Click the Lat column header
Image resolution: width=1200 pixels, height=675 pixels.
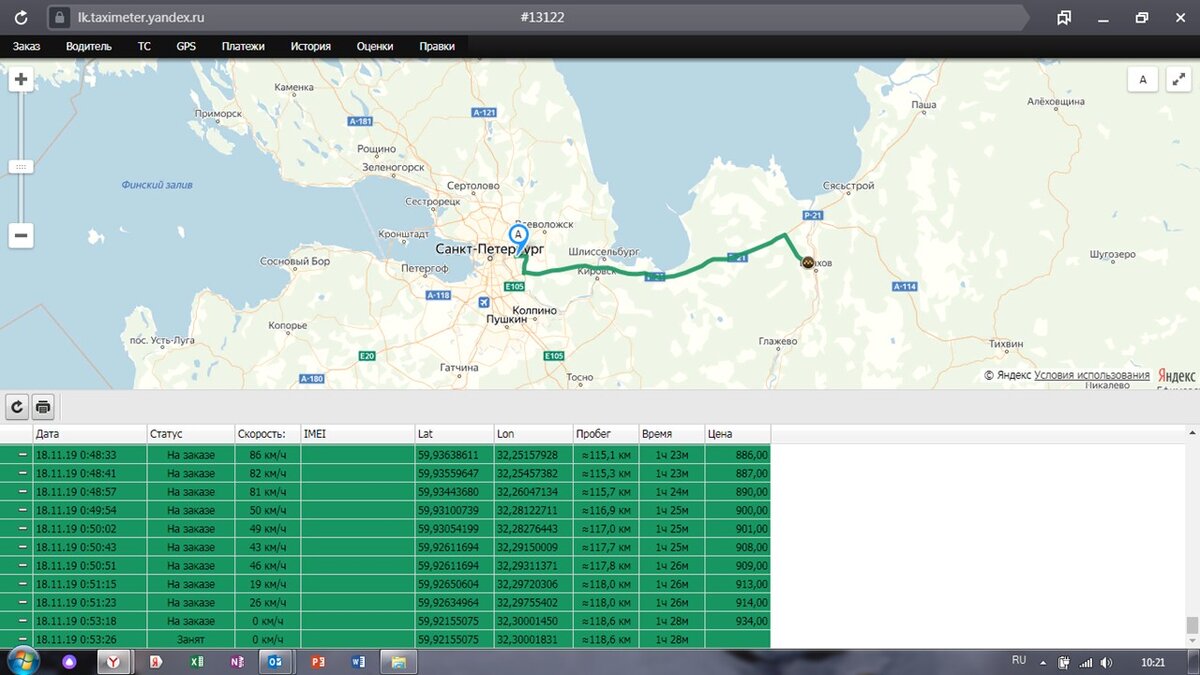[454, 434]
